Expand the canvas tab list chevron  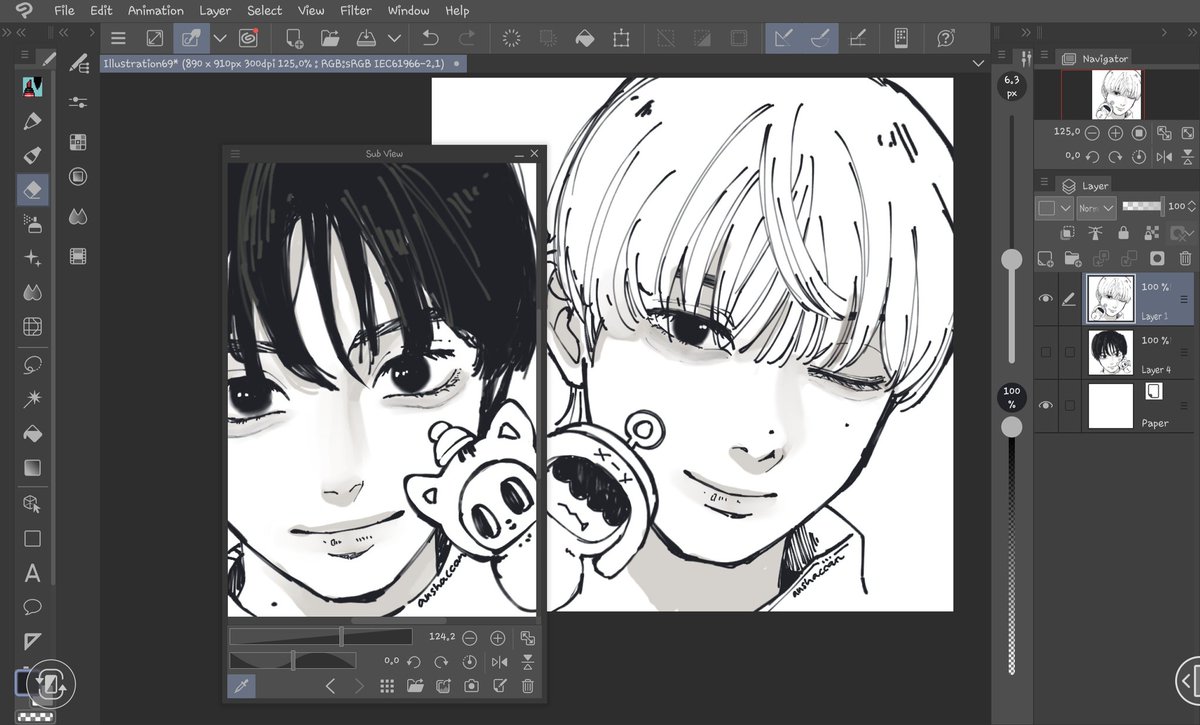[x=978, y=63]
